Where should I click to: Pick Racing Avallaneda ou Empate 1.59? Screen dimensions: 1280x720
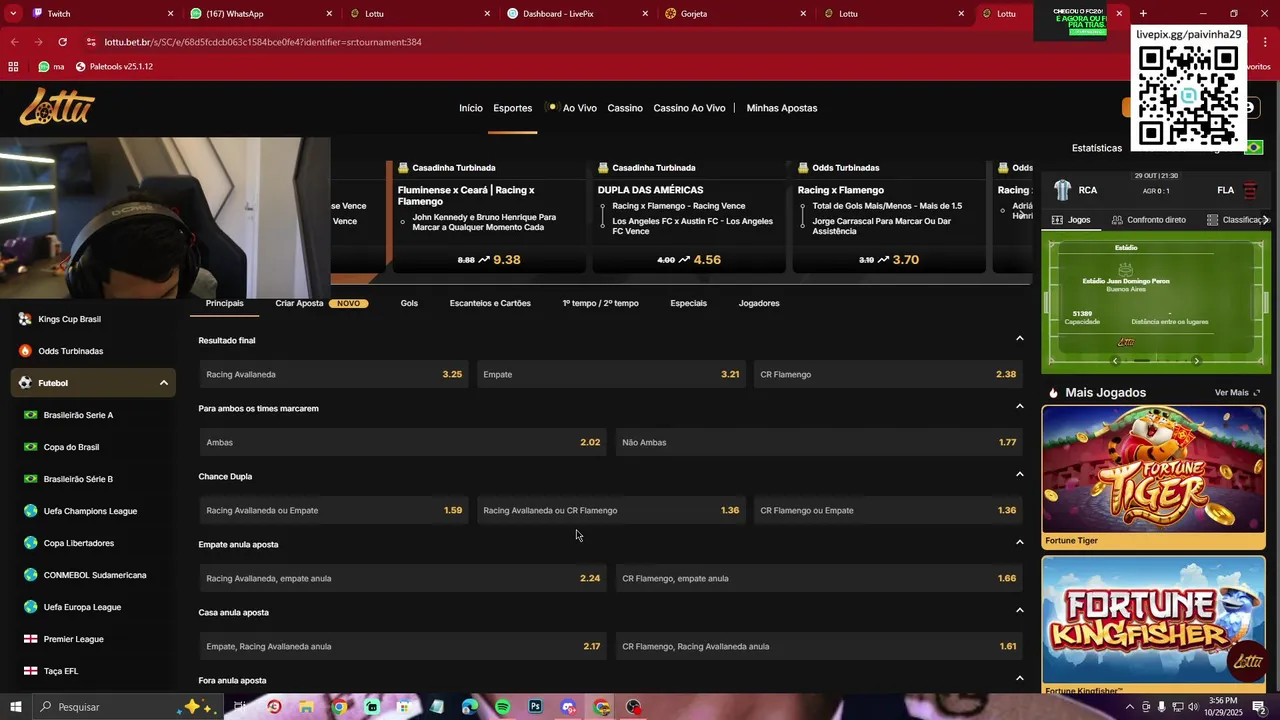(x=334, y=510)
